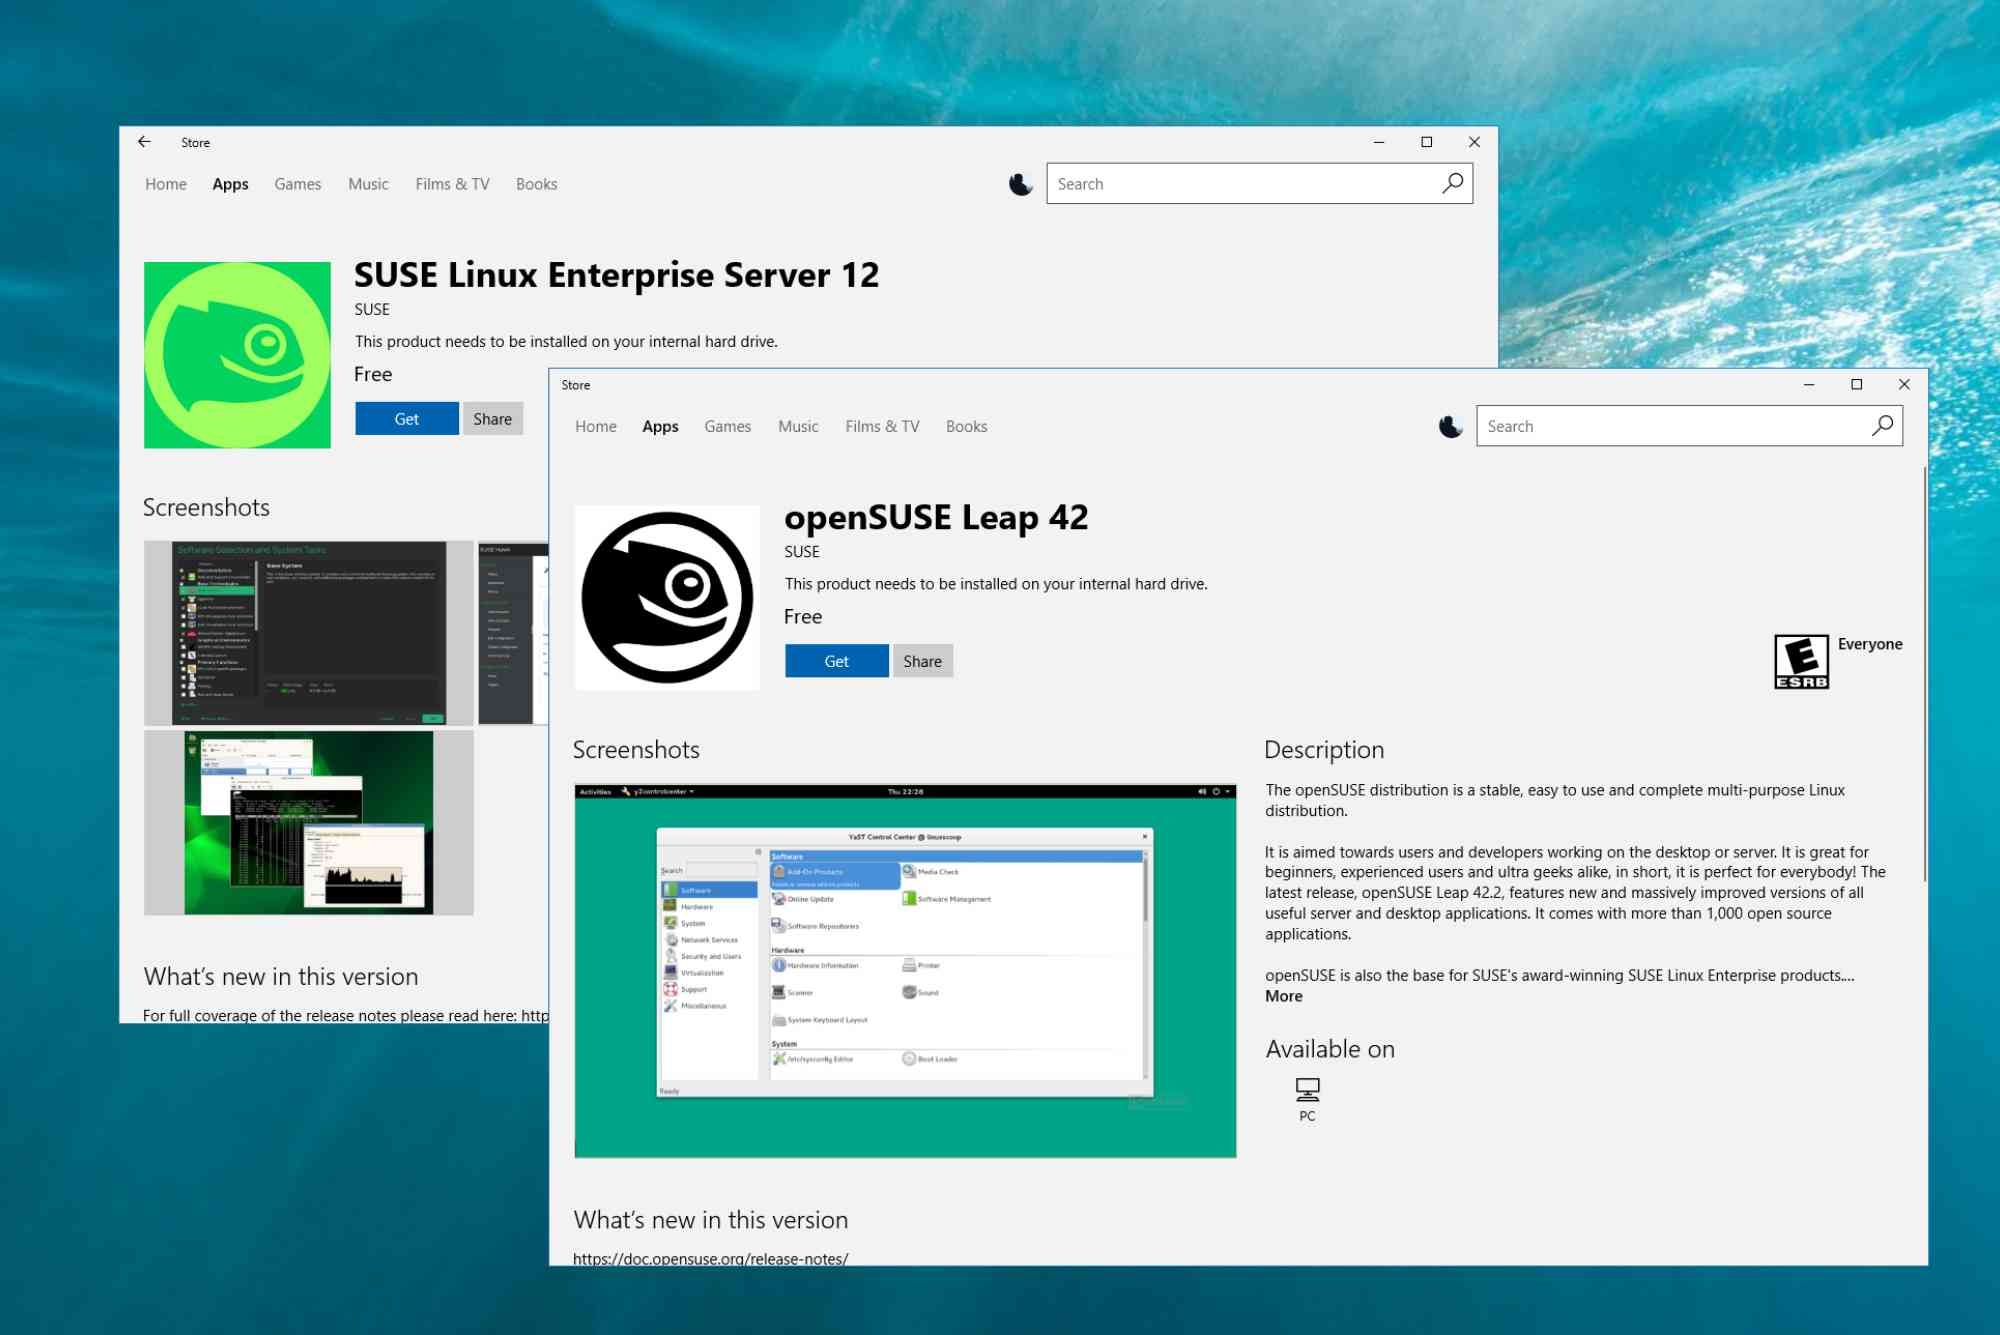Open YaST Control Center screenshot

(x=905, y=971)
